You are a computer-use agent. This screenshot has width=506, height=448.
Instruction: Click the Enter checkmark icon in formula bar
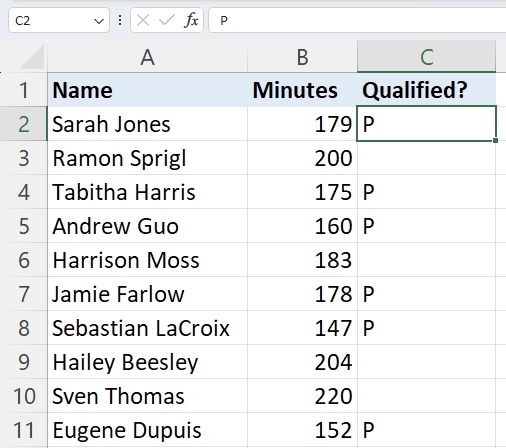pyautogui.click(x=167, y=20)
